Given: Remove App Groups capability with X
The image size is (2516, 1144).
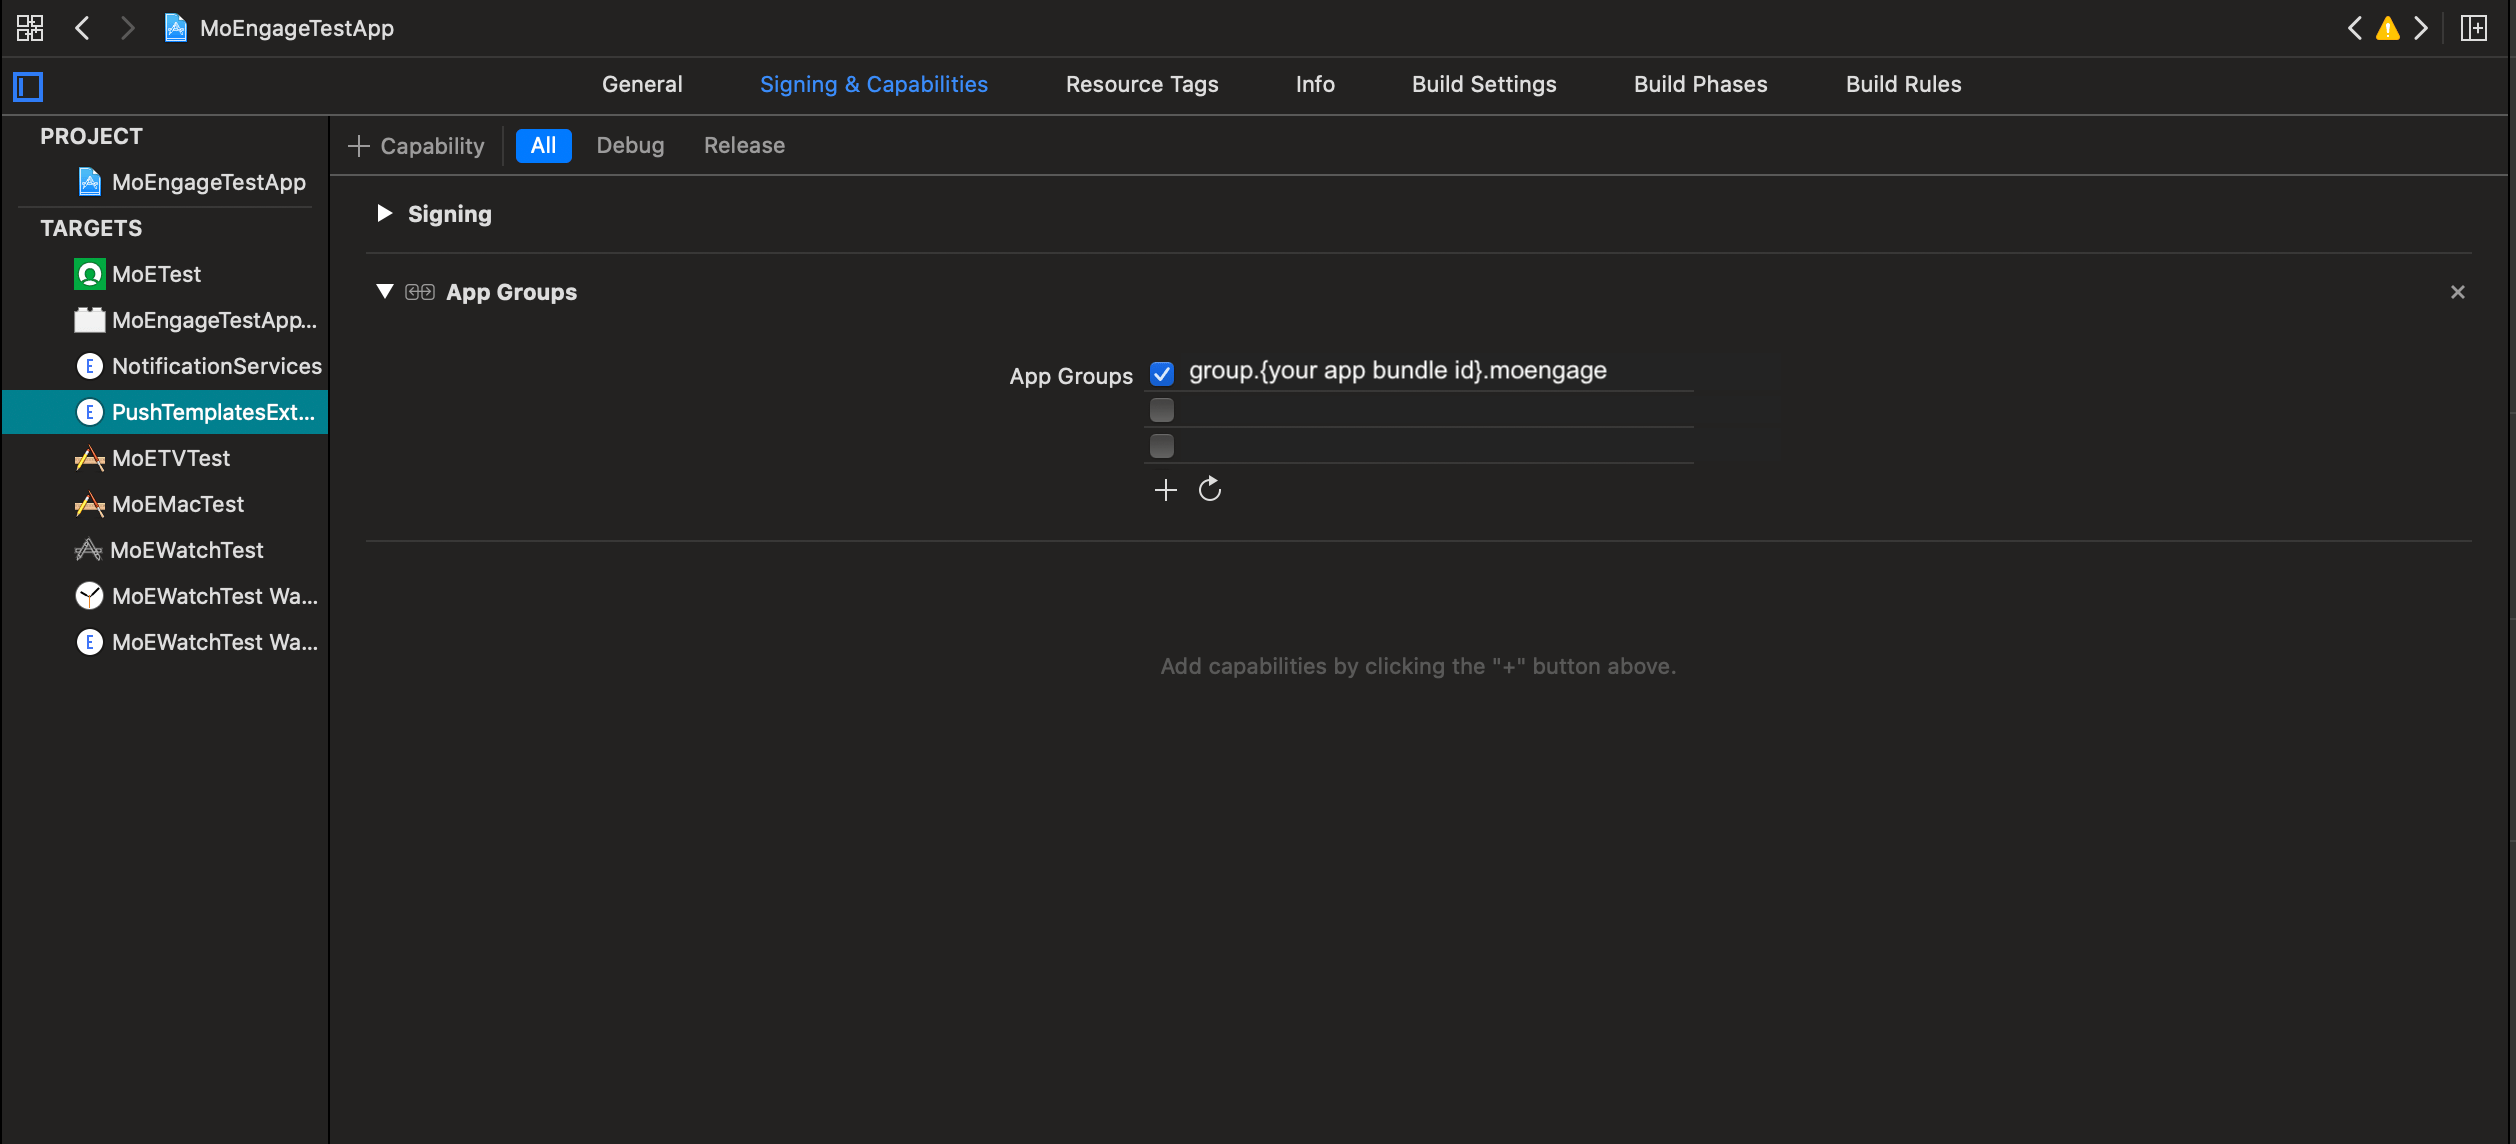Looking at the screenshot, I should pos(2458,292).
